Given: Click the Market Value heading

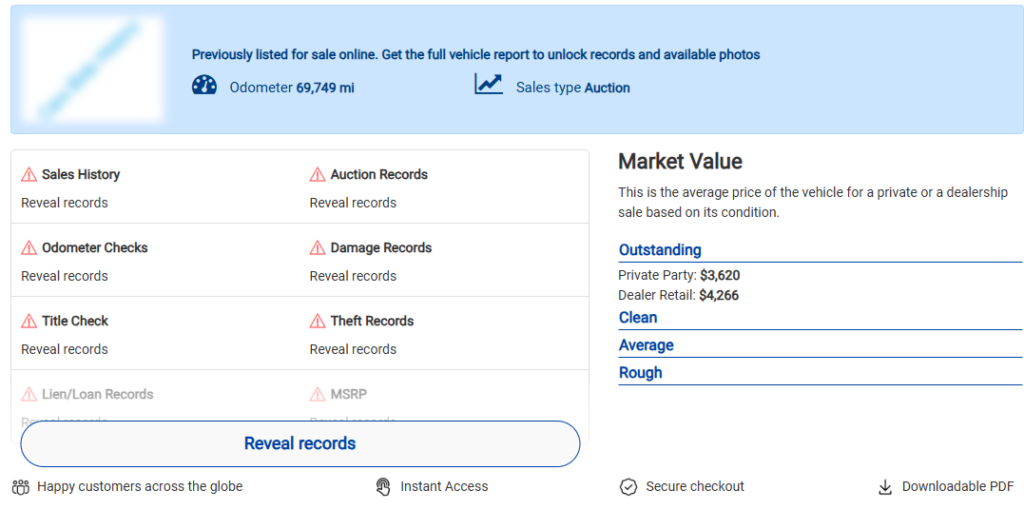Looking at the screenshot, I should 680,161.
